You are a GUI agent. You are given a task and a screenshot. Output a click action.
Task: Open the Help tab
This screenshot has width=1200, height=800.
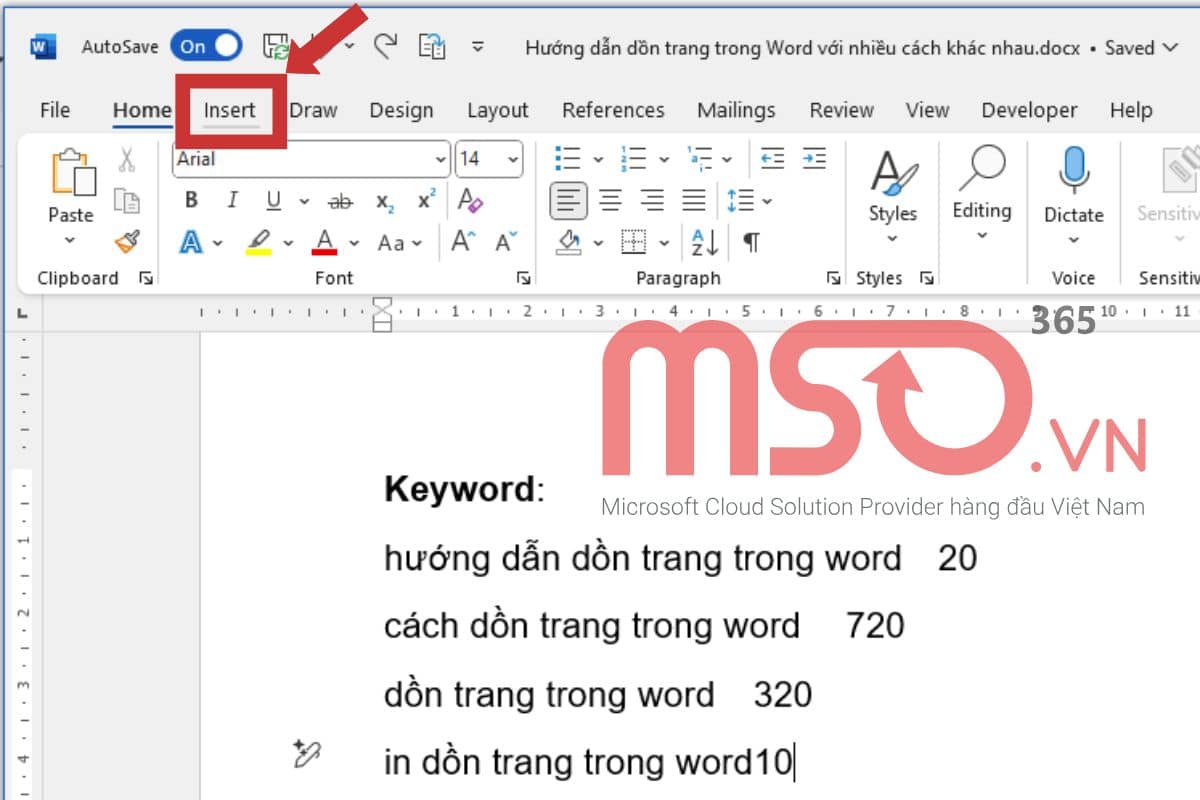pos(1131,110)
